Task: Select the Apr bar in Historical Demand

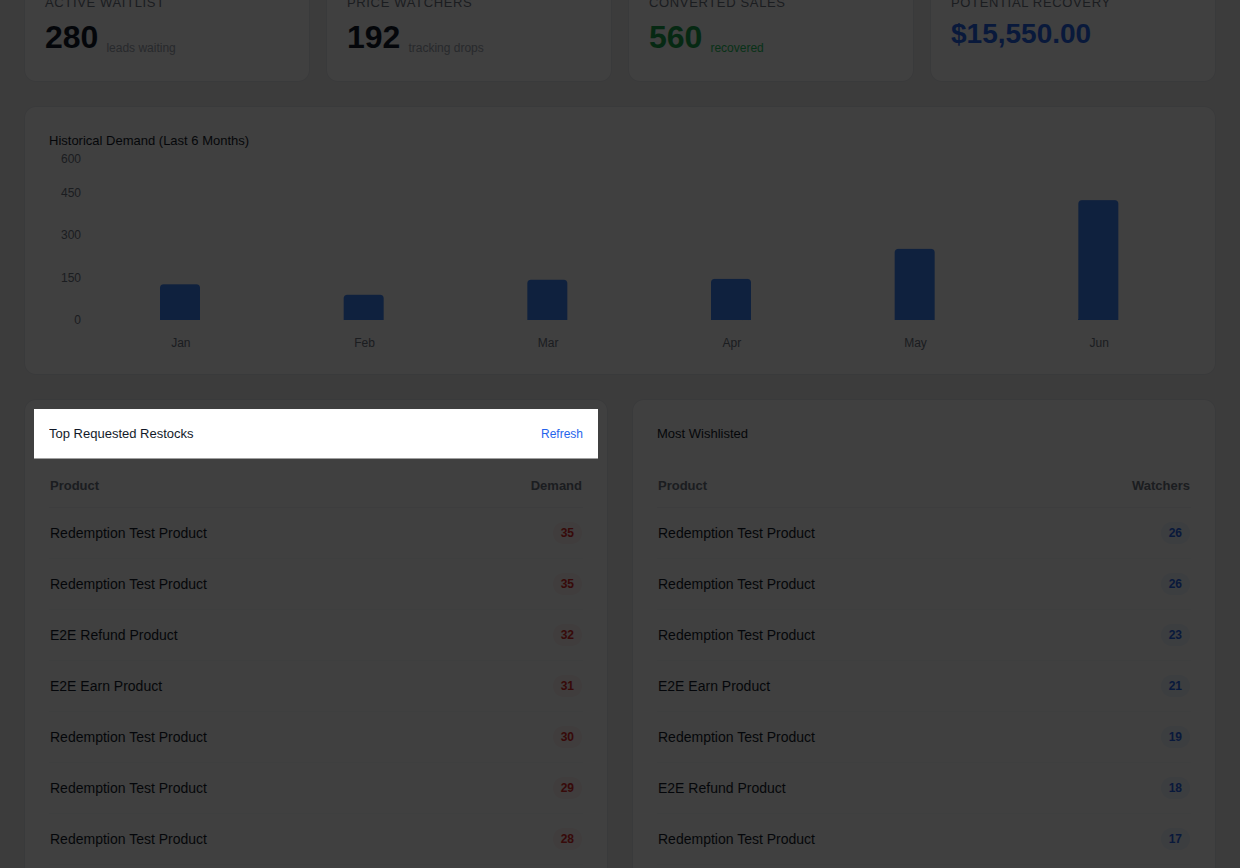Action: point(731,300)
